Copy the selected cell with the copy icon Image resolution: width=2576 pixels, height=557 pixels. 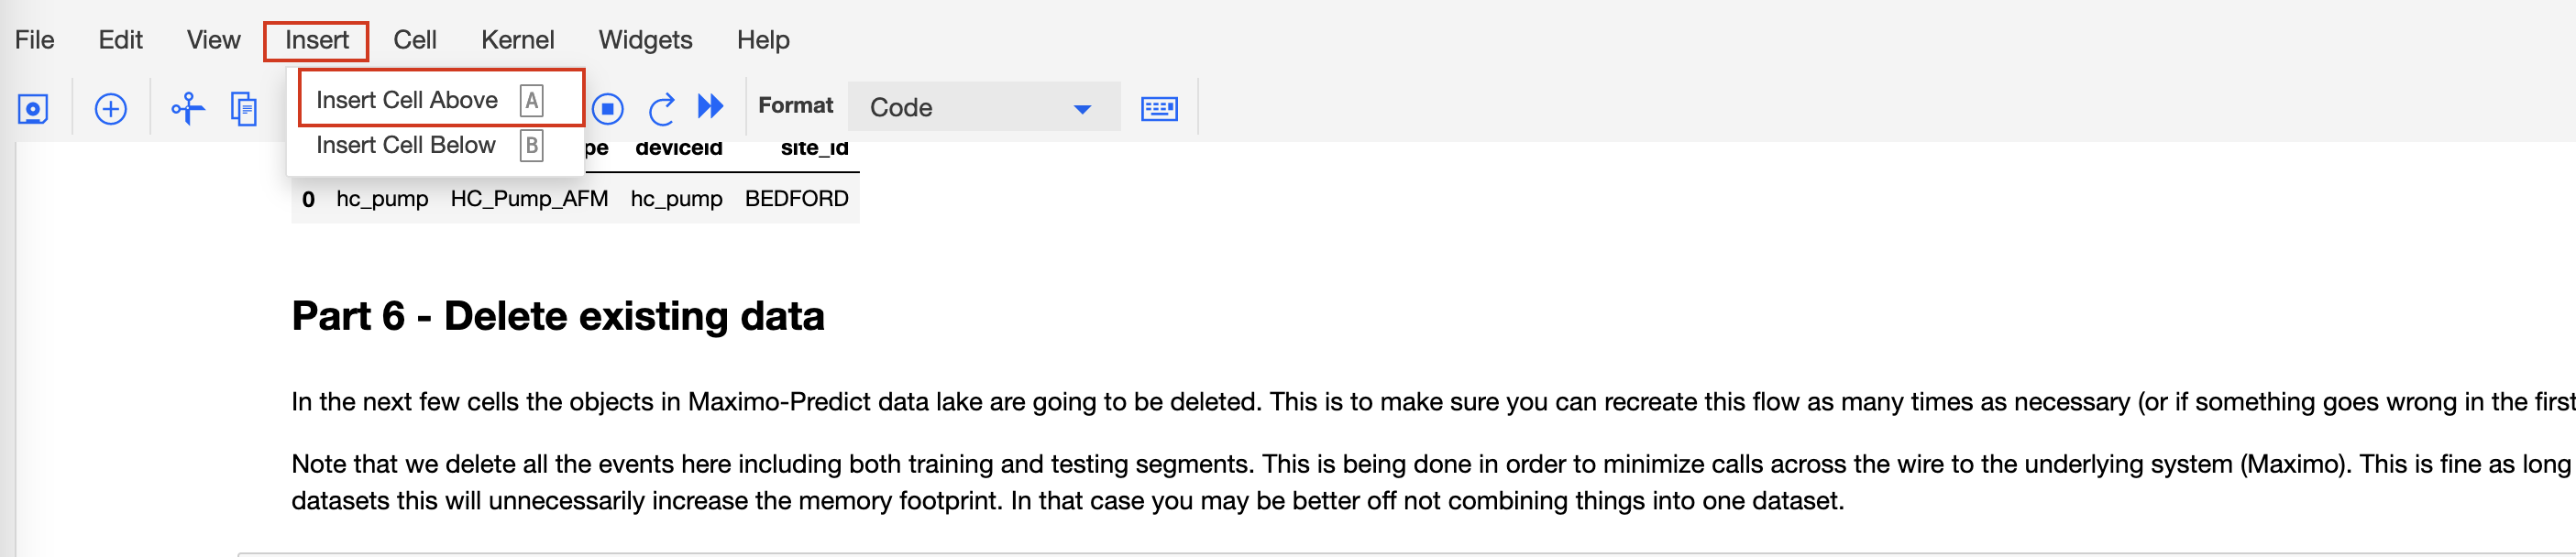244,108
